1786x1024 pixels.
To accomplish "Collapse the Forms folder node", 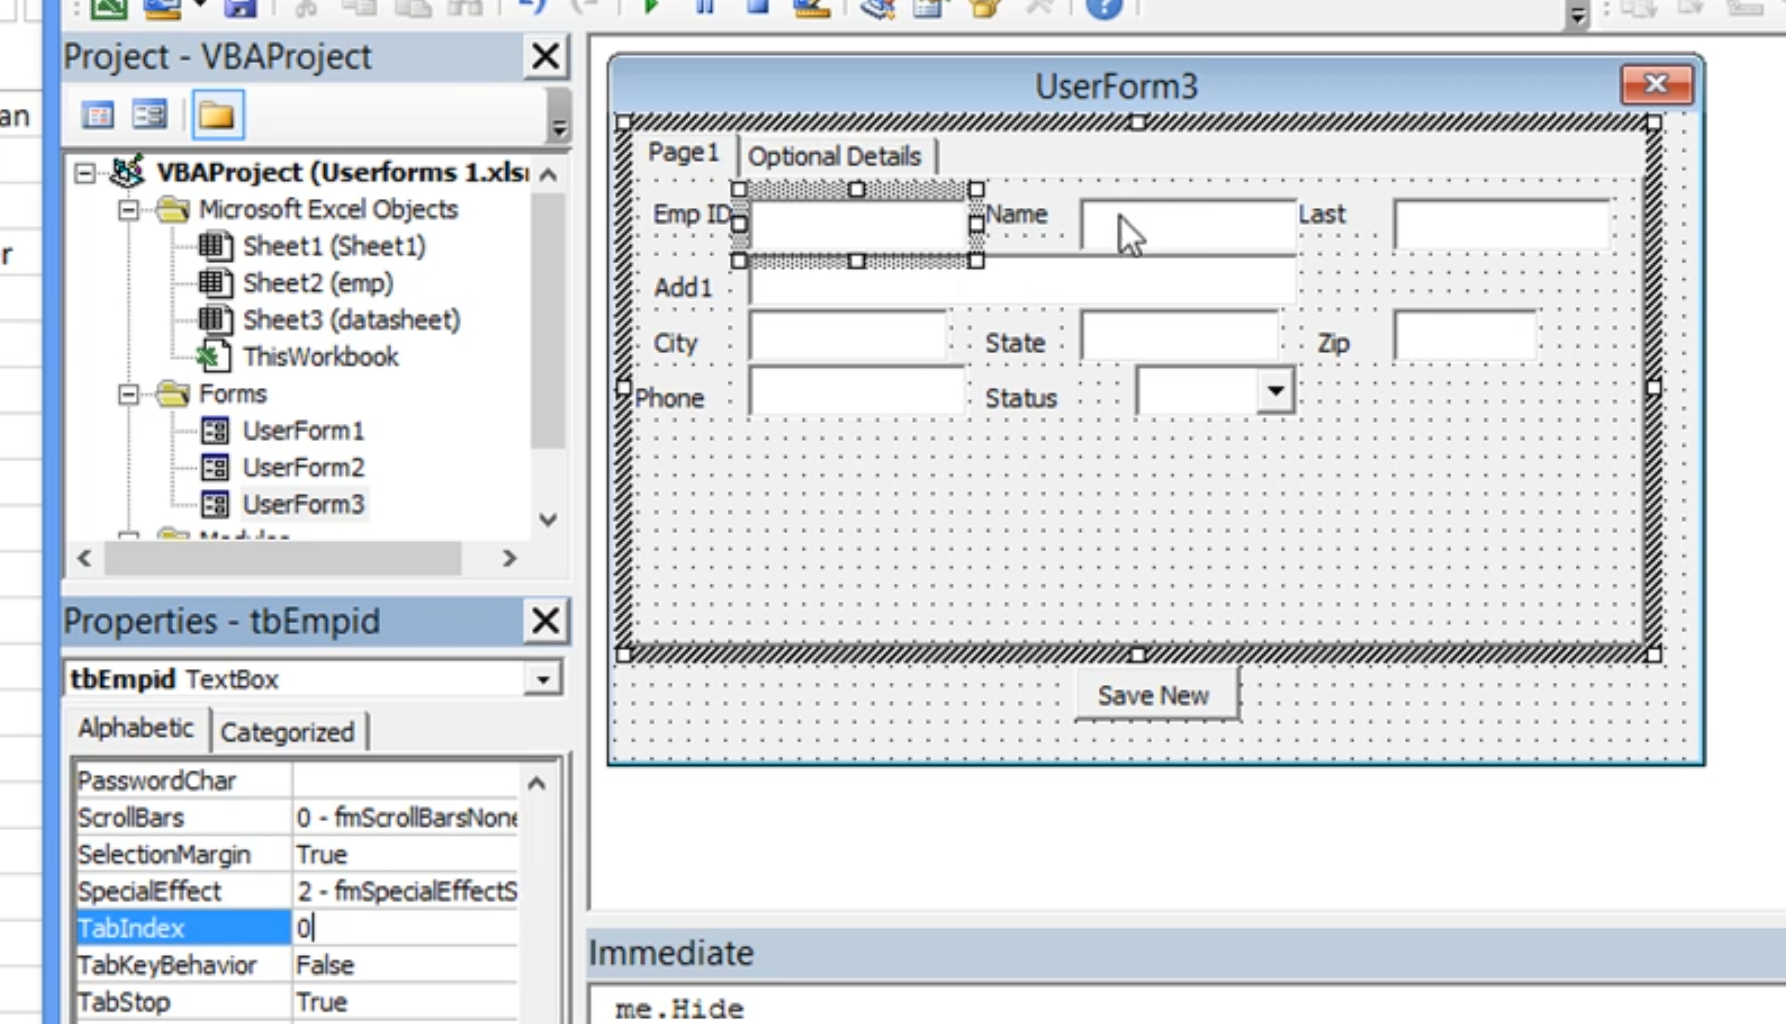I will coord(129,394).
